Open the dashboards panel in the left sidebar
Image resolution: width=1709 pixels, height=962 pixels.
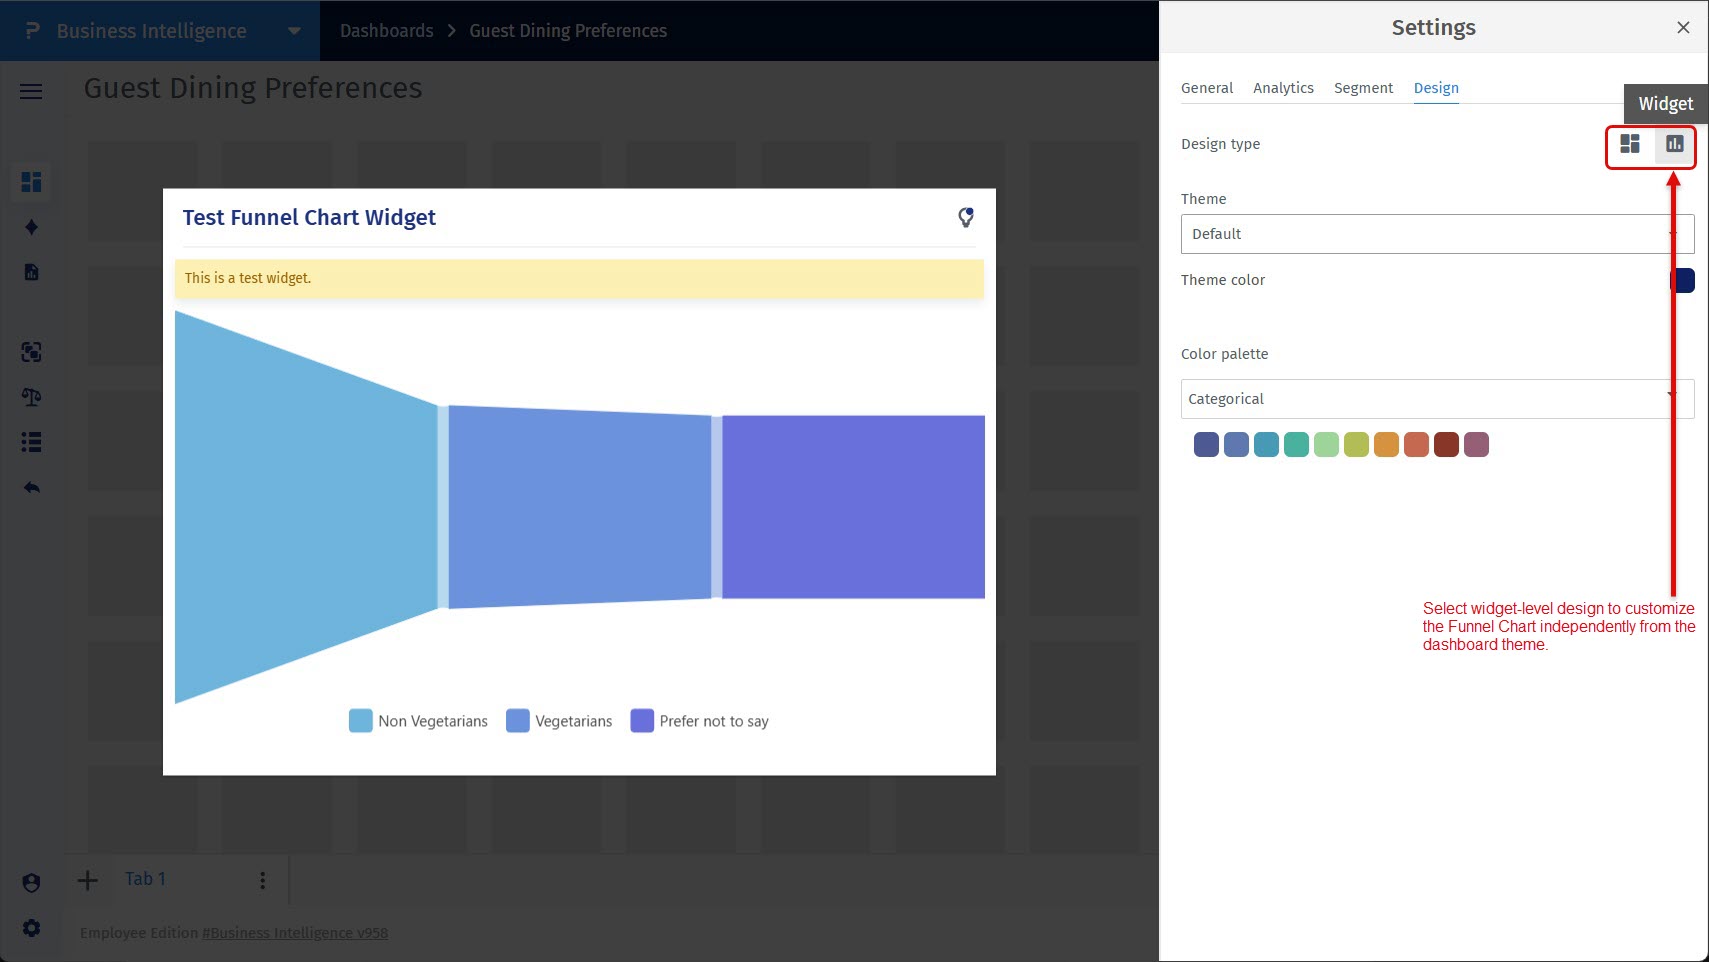click(x=31, y=182)
